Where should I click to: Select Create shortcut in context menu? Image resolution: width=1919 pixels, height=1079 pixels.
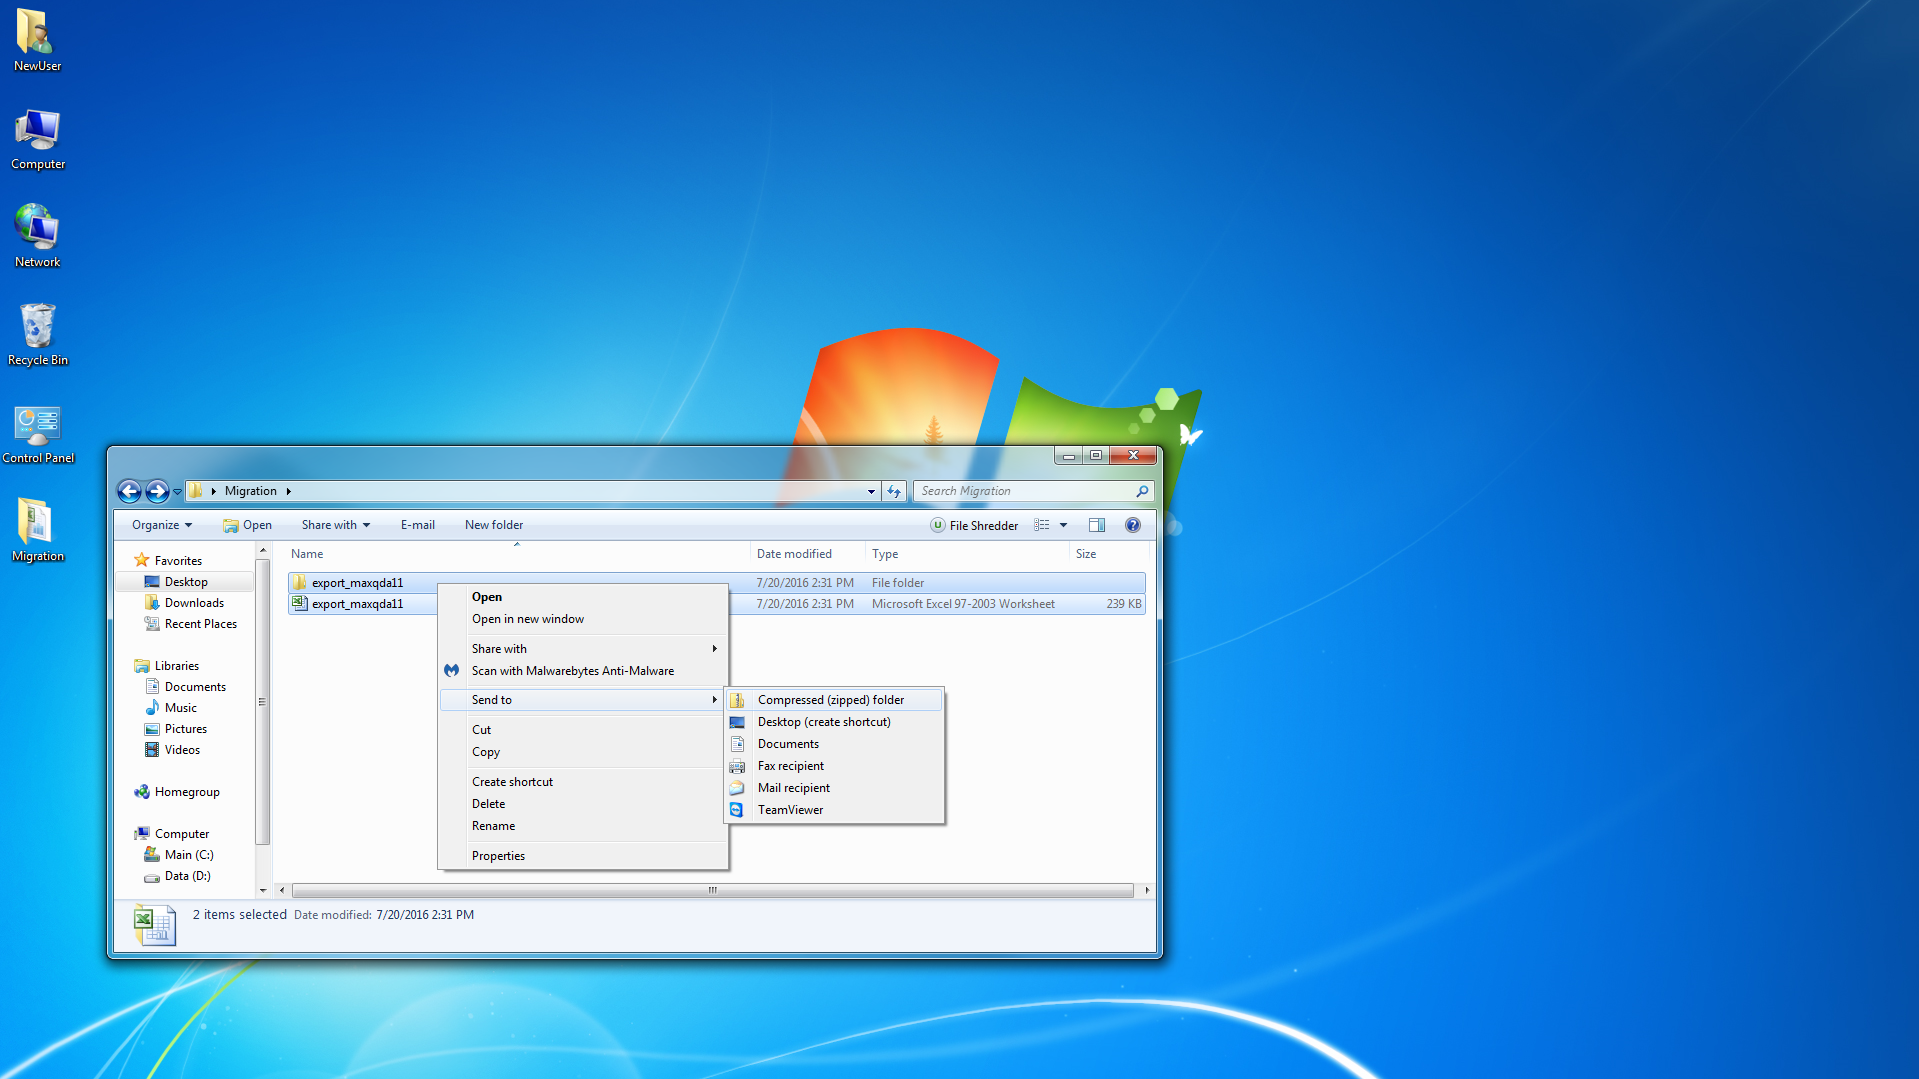(x=584, y=782)
